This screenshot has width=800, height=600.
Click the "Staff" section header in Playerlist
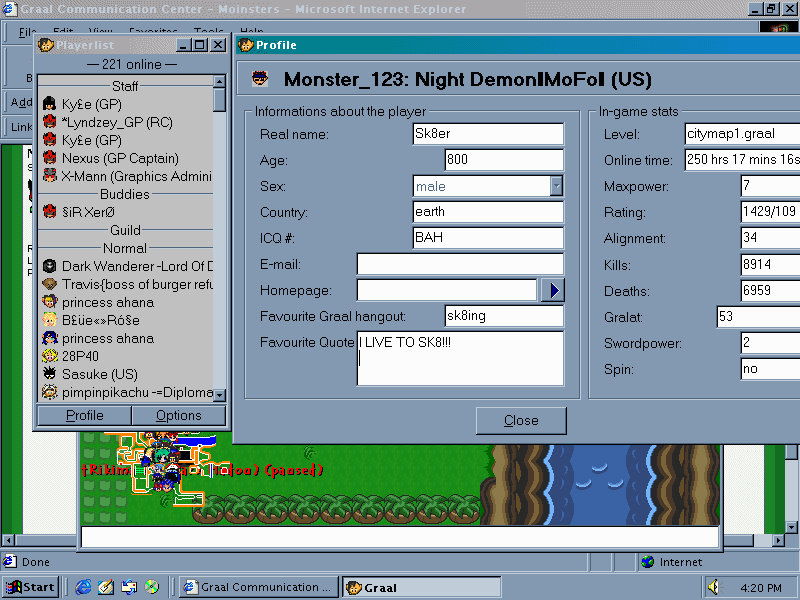point(125,86)
